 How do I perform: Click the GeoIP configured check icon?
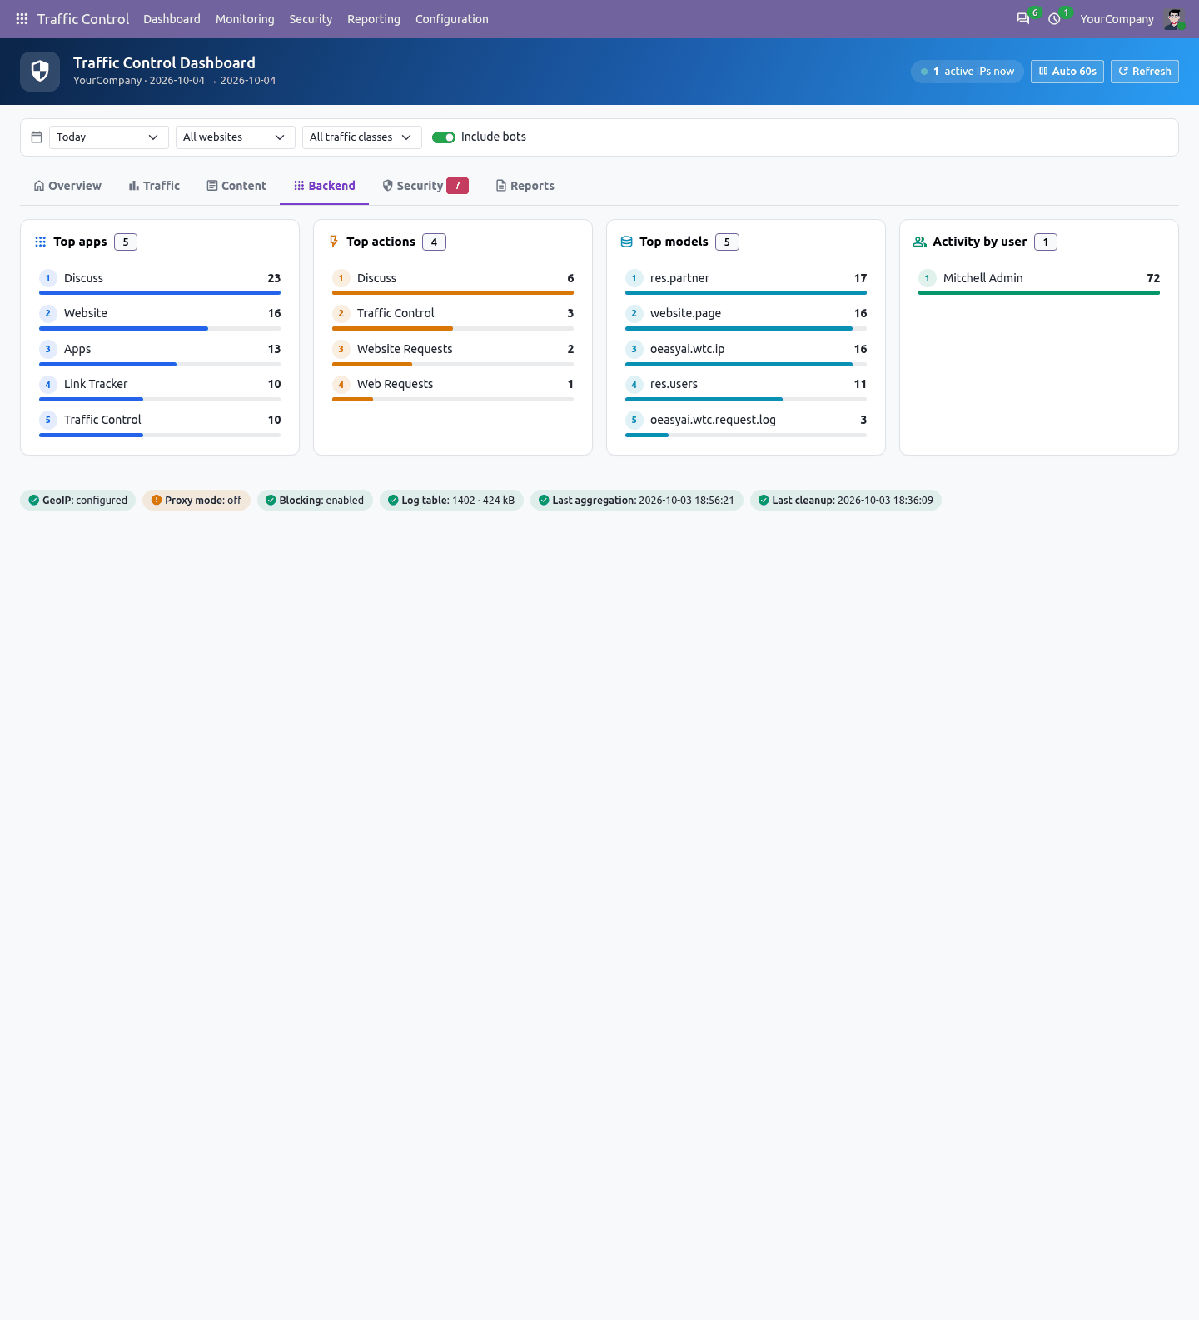coord(34,500)
